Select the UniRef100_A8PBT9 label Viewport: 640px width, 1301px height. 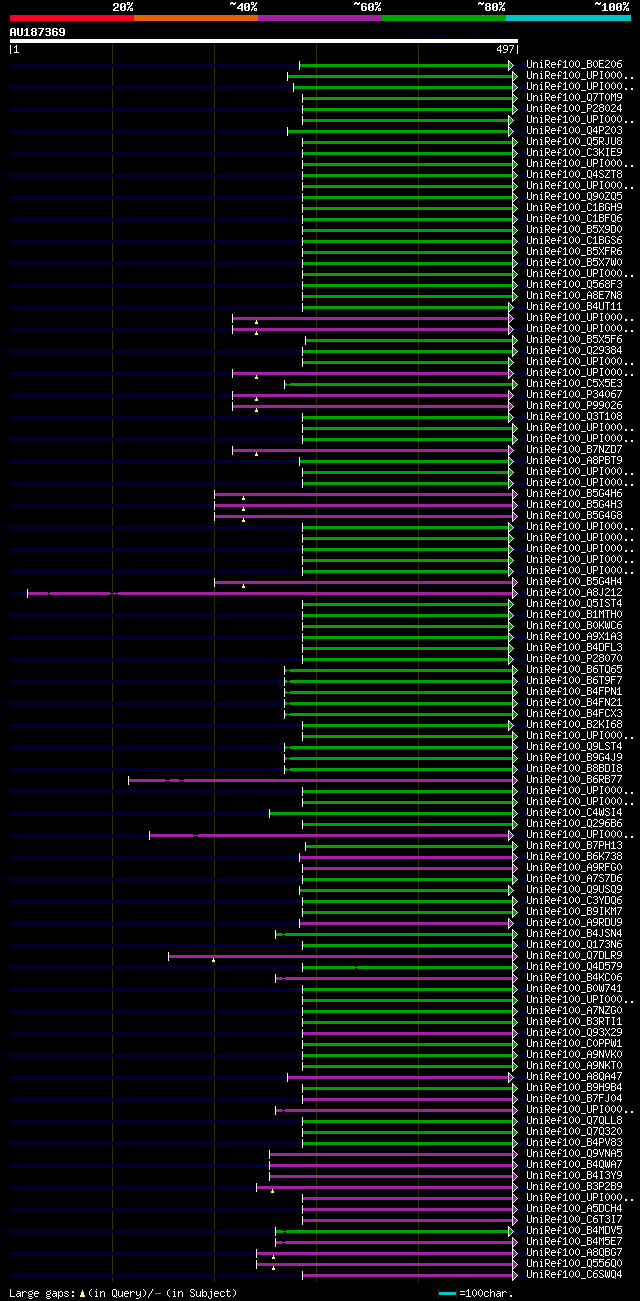[575, 461]
